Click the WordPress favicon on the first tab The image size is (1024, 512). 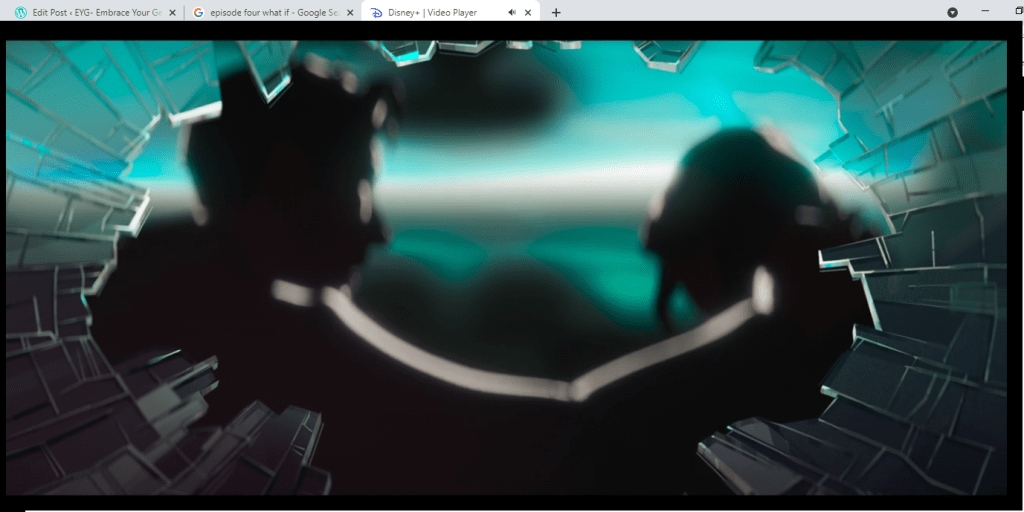tap(20, 13)
